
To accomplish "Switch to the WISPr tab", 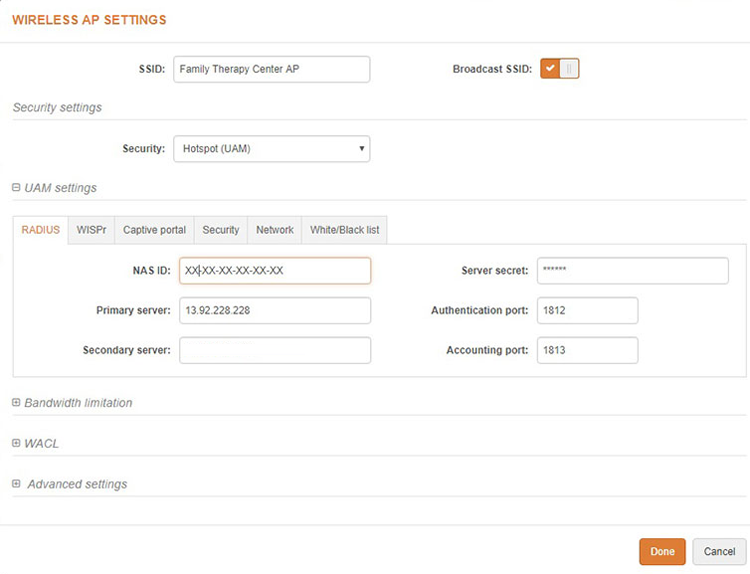I will pos(92,230).
